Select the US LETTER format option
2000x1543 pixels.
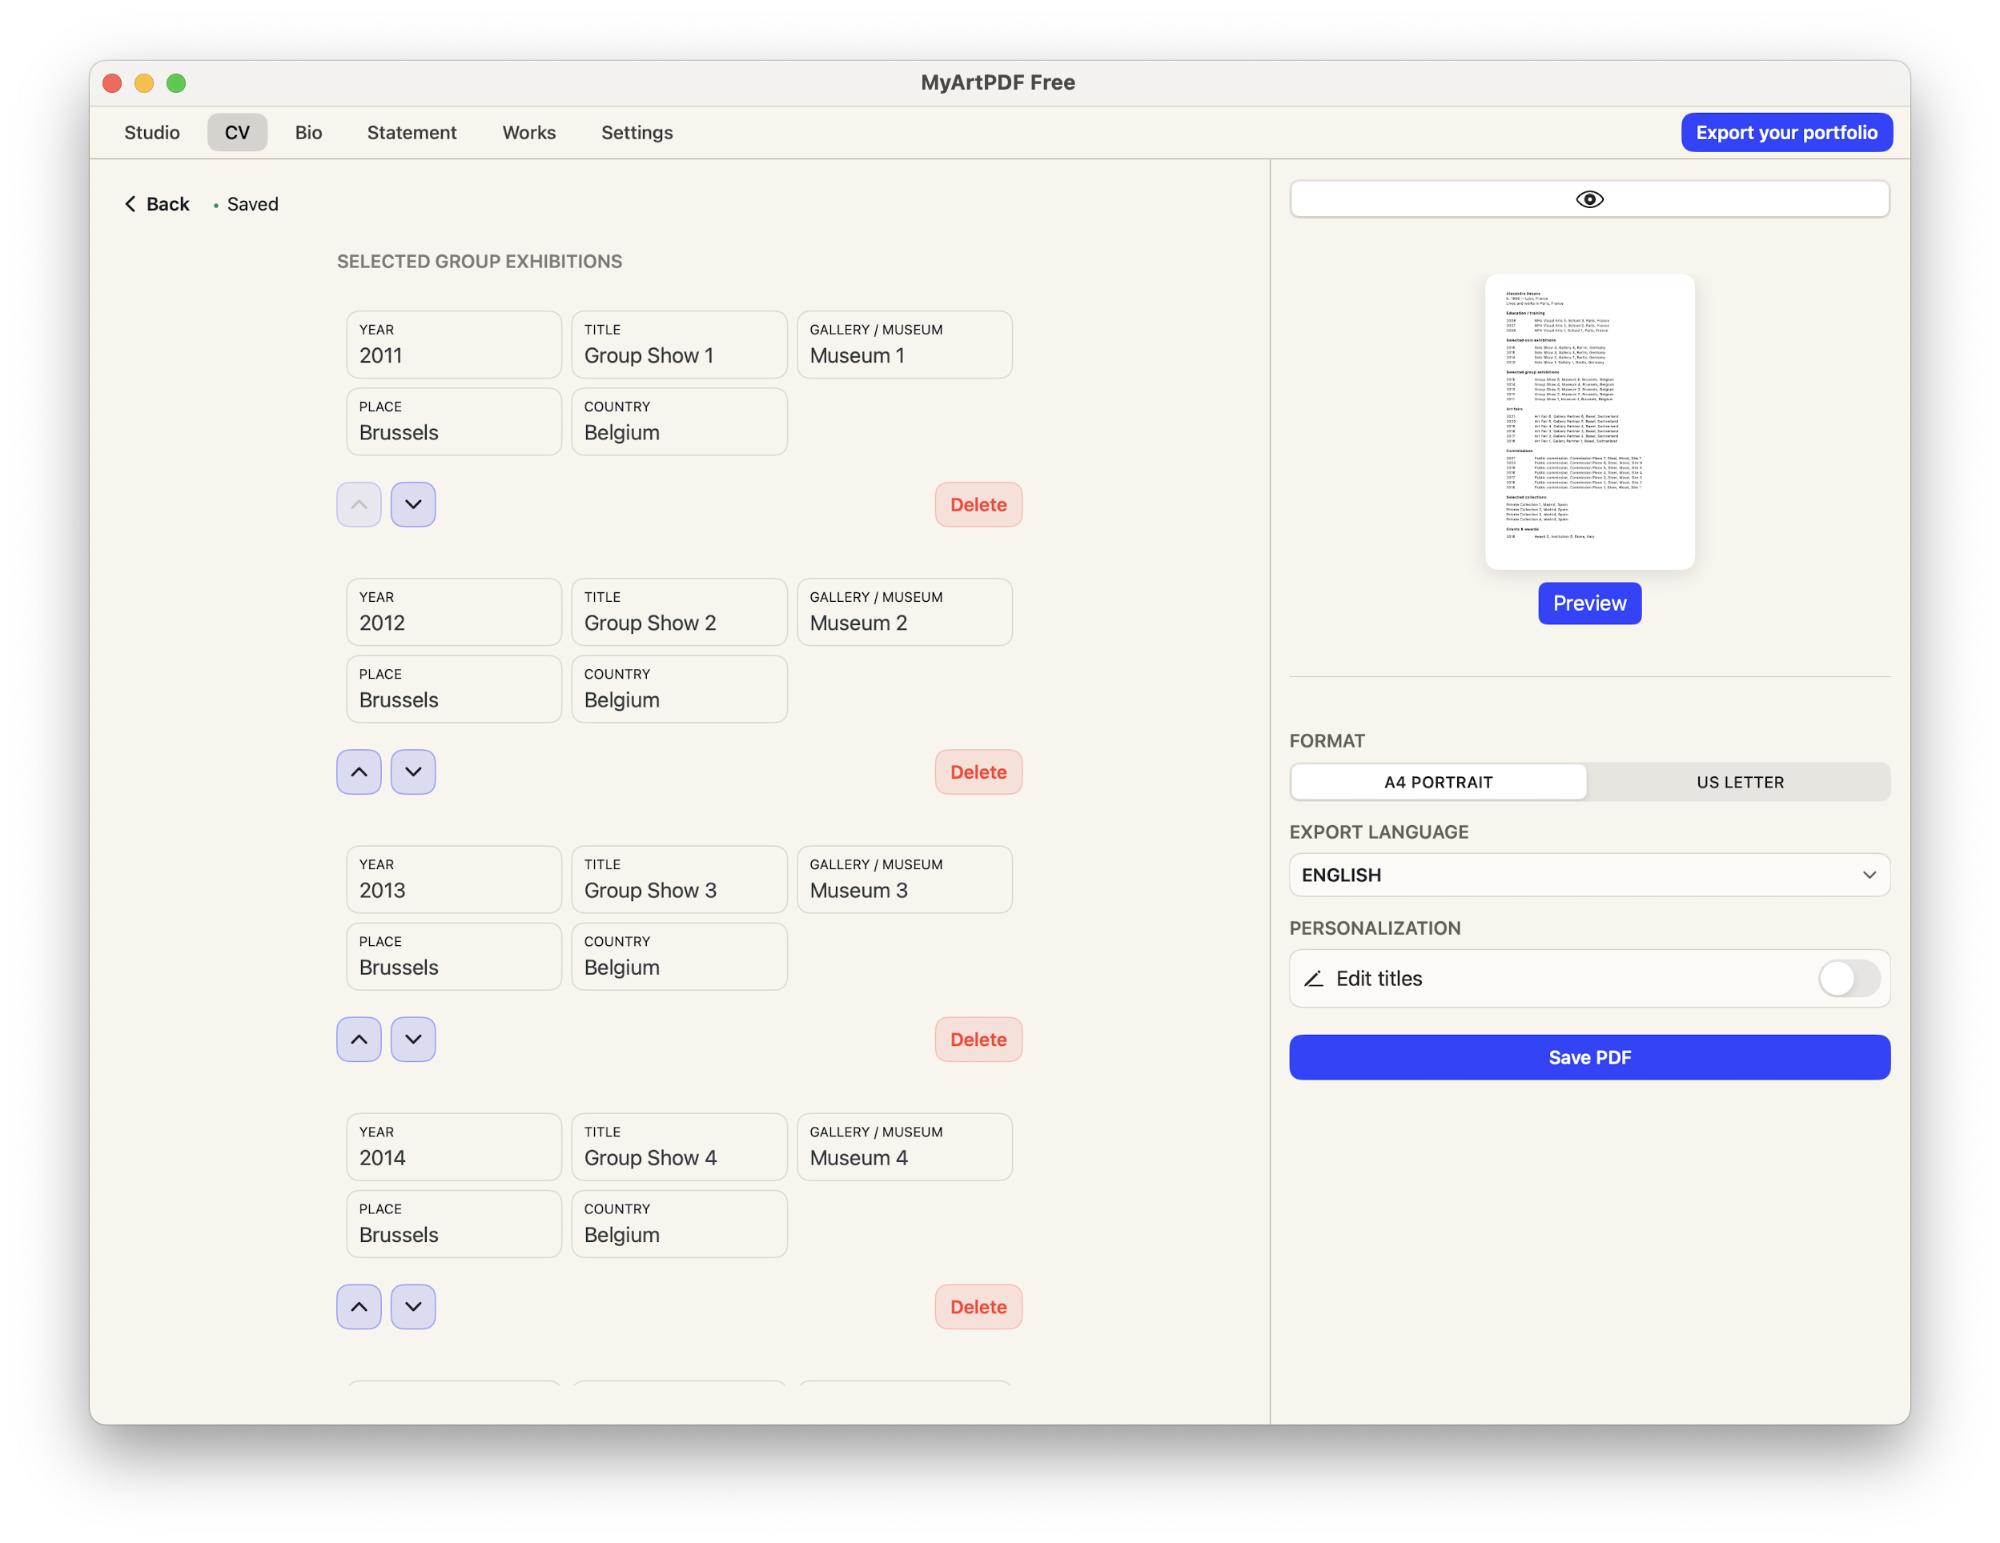pos(1739,782)
